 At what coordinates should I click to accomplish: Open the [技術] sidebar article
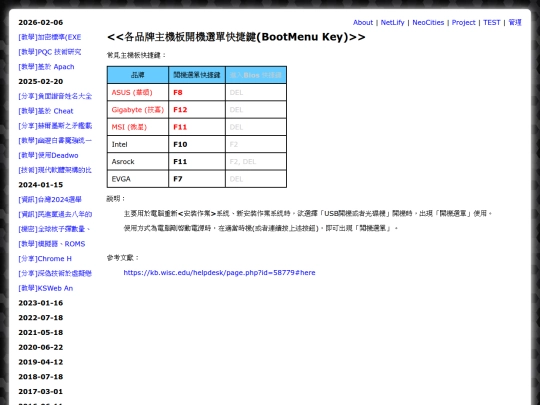click(x=55, y=170)
